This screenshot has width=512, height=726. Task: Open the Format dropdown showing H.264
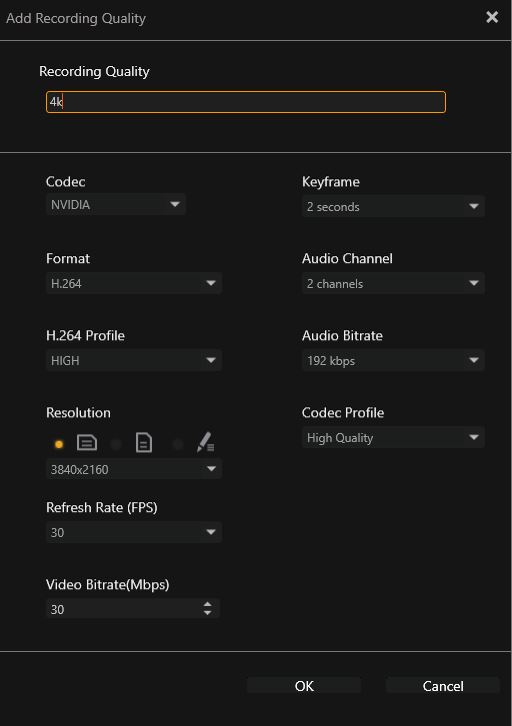(x=134, y=283)
